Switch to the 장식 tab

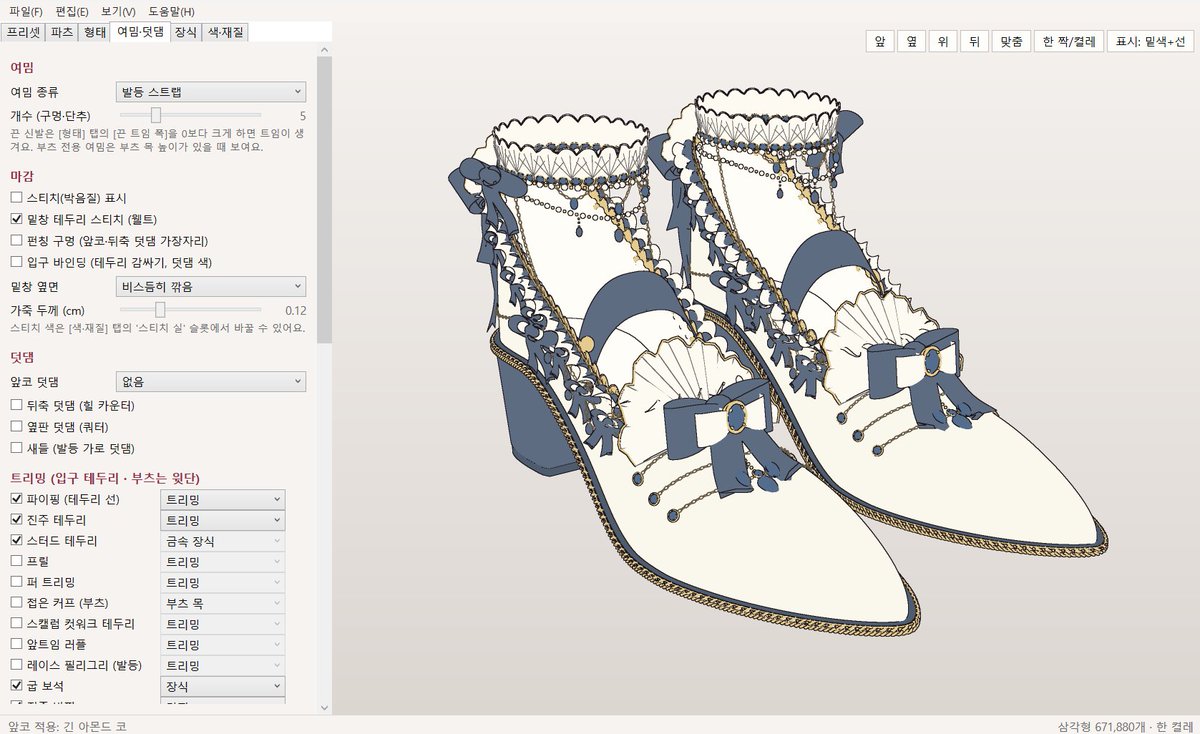pyautogui.click(x=185, y=32)
